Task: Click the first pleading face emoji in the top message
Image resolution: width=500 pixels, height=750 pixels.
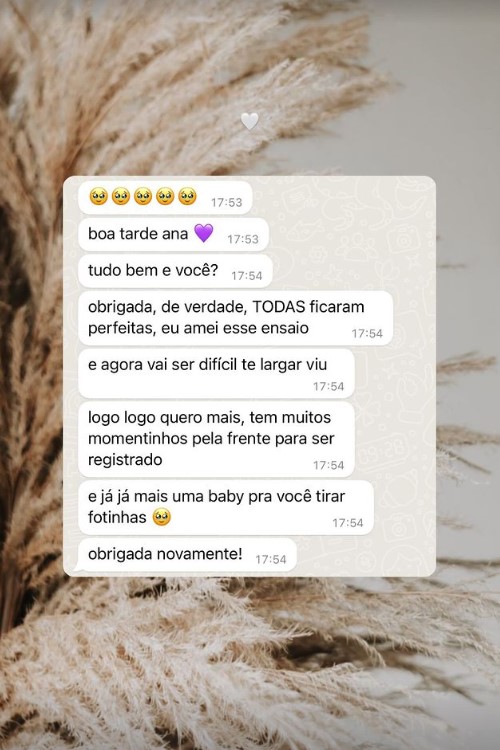Action: tap(99, 197)
